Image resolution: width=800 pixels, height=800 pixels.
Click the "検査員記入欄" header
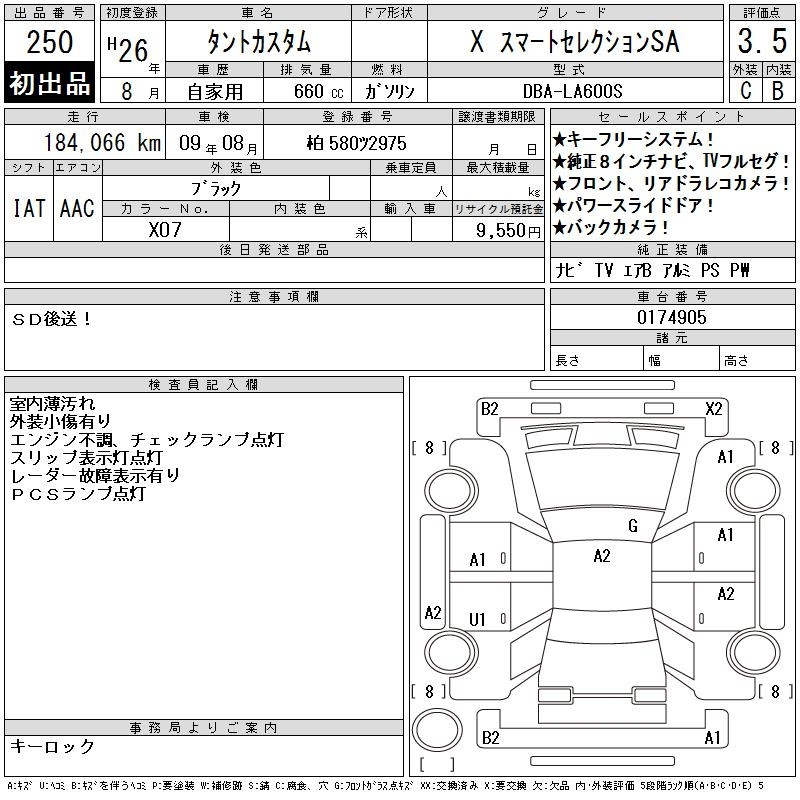(203, 384)
